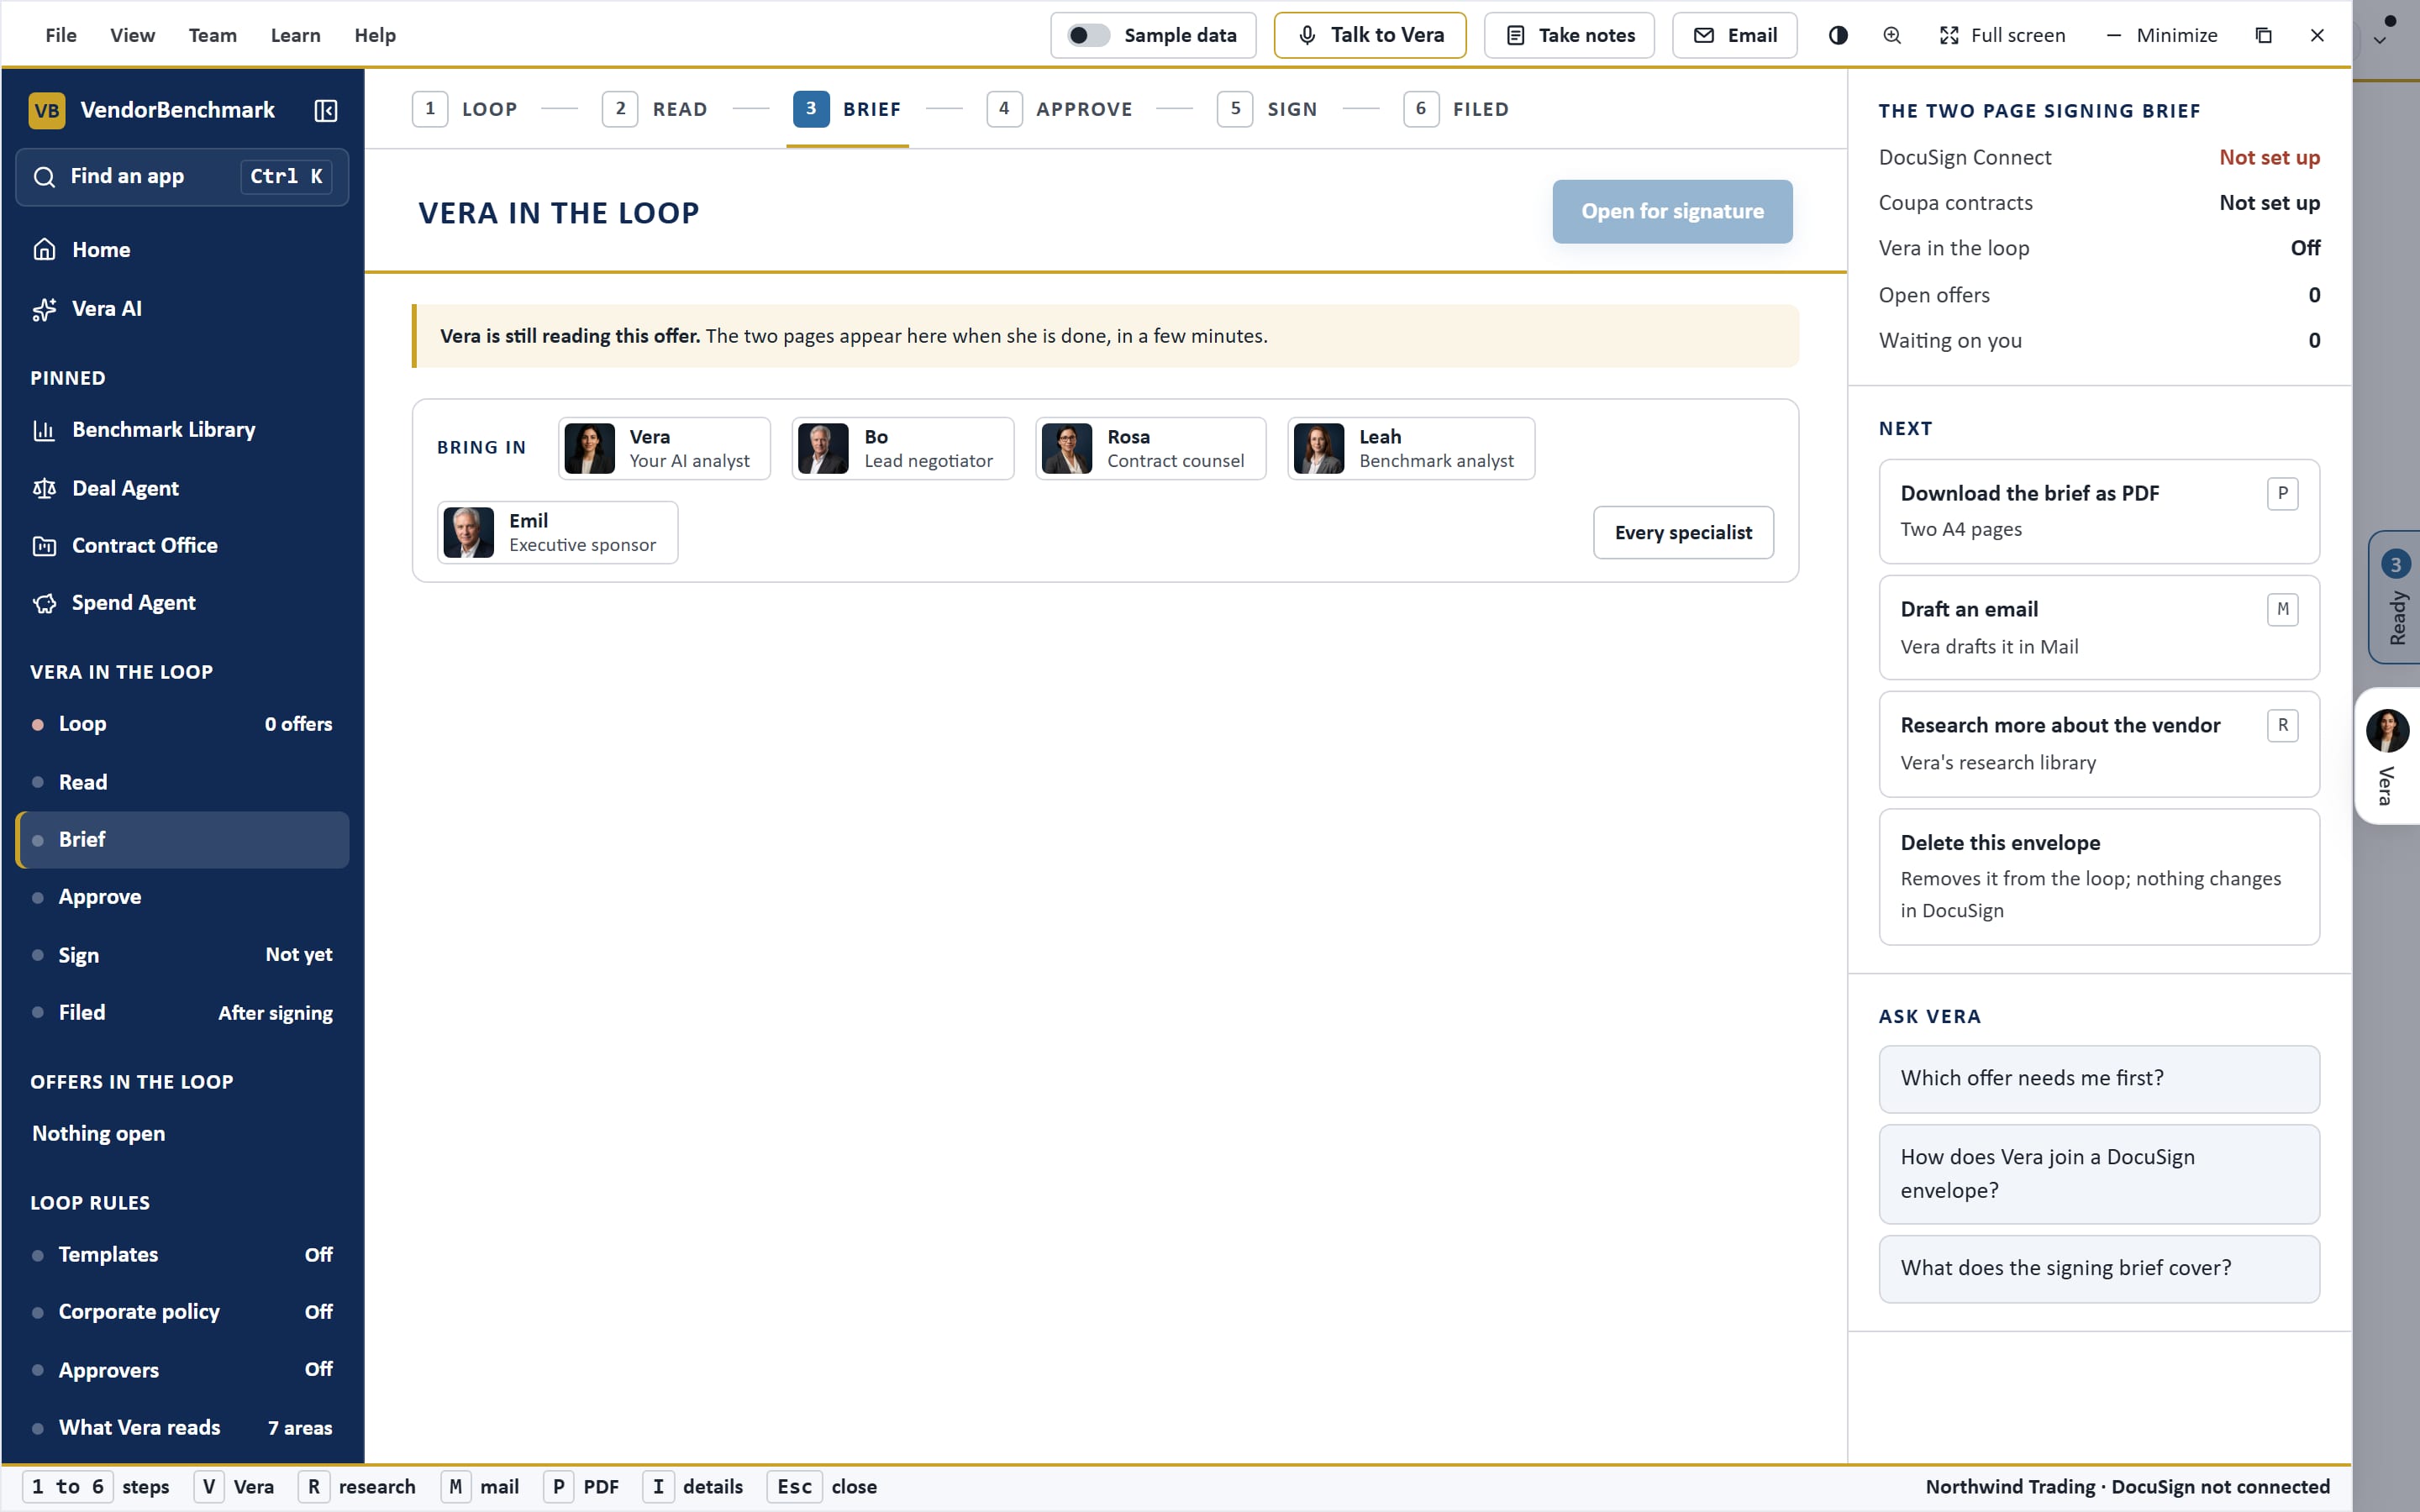Collapse the sidebar with the panel icon

pos(326,110)
